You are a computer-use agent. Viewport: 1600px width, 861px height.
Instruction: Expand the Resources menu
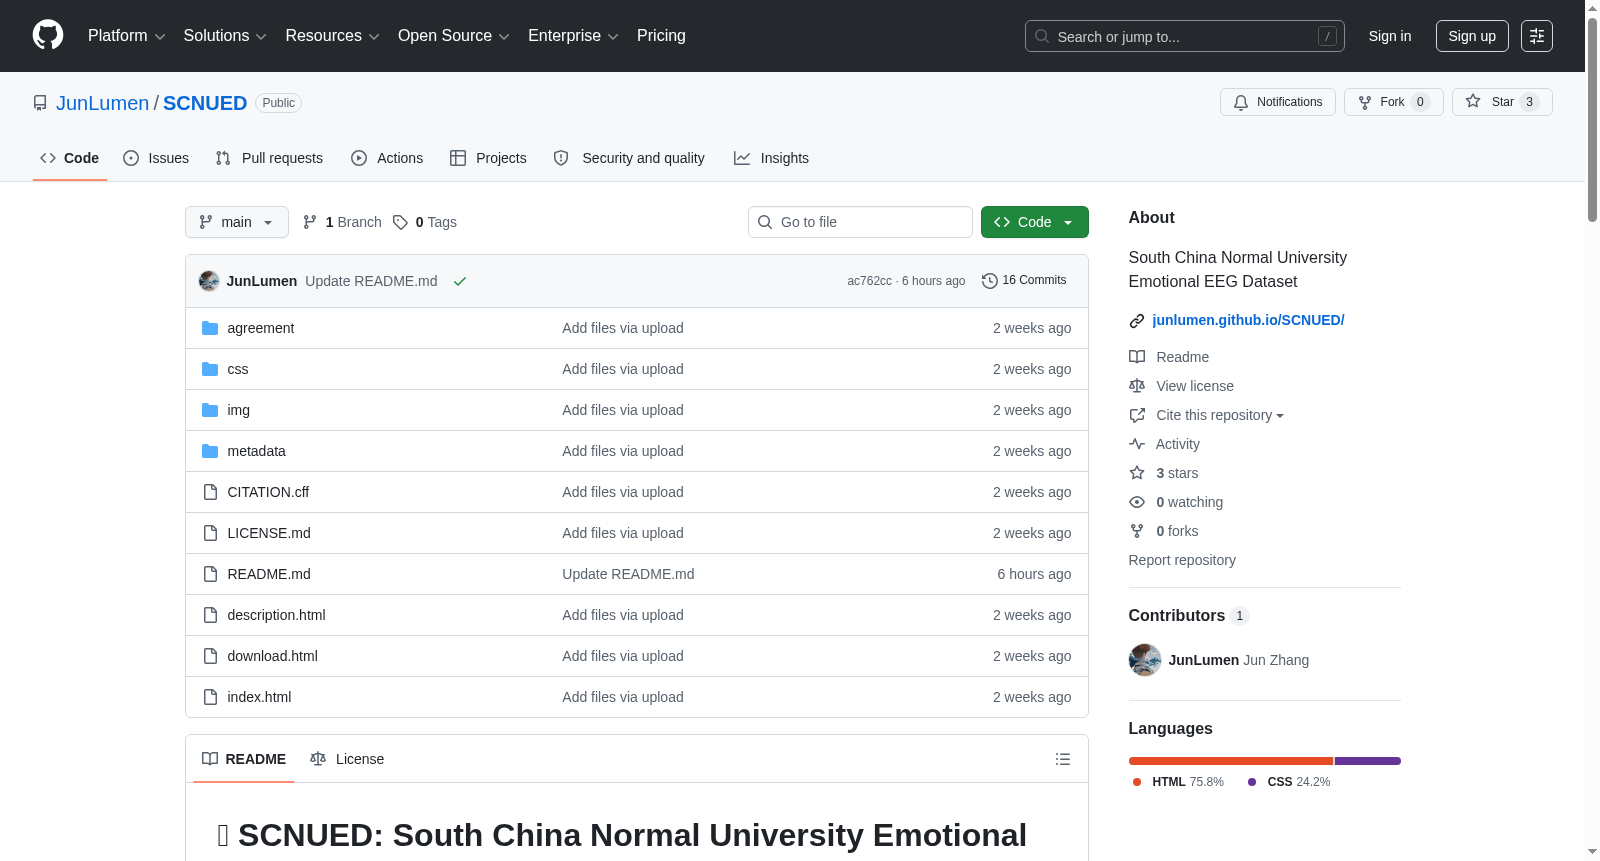click(x=332, y=36)
